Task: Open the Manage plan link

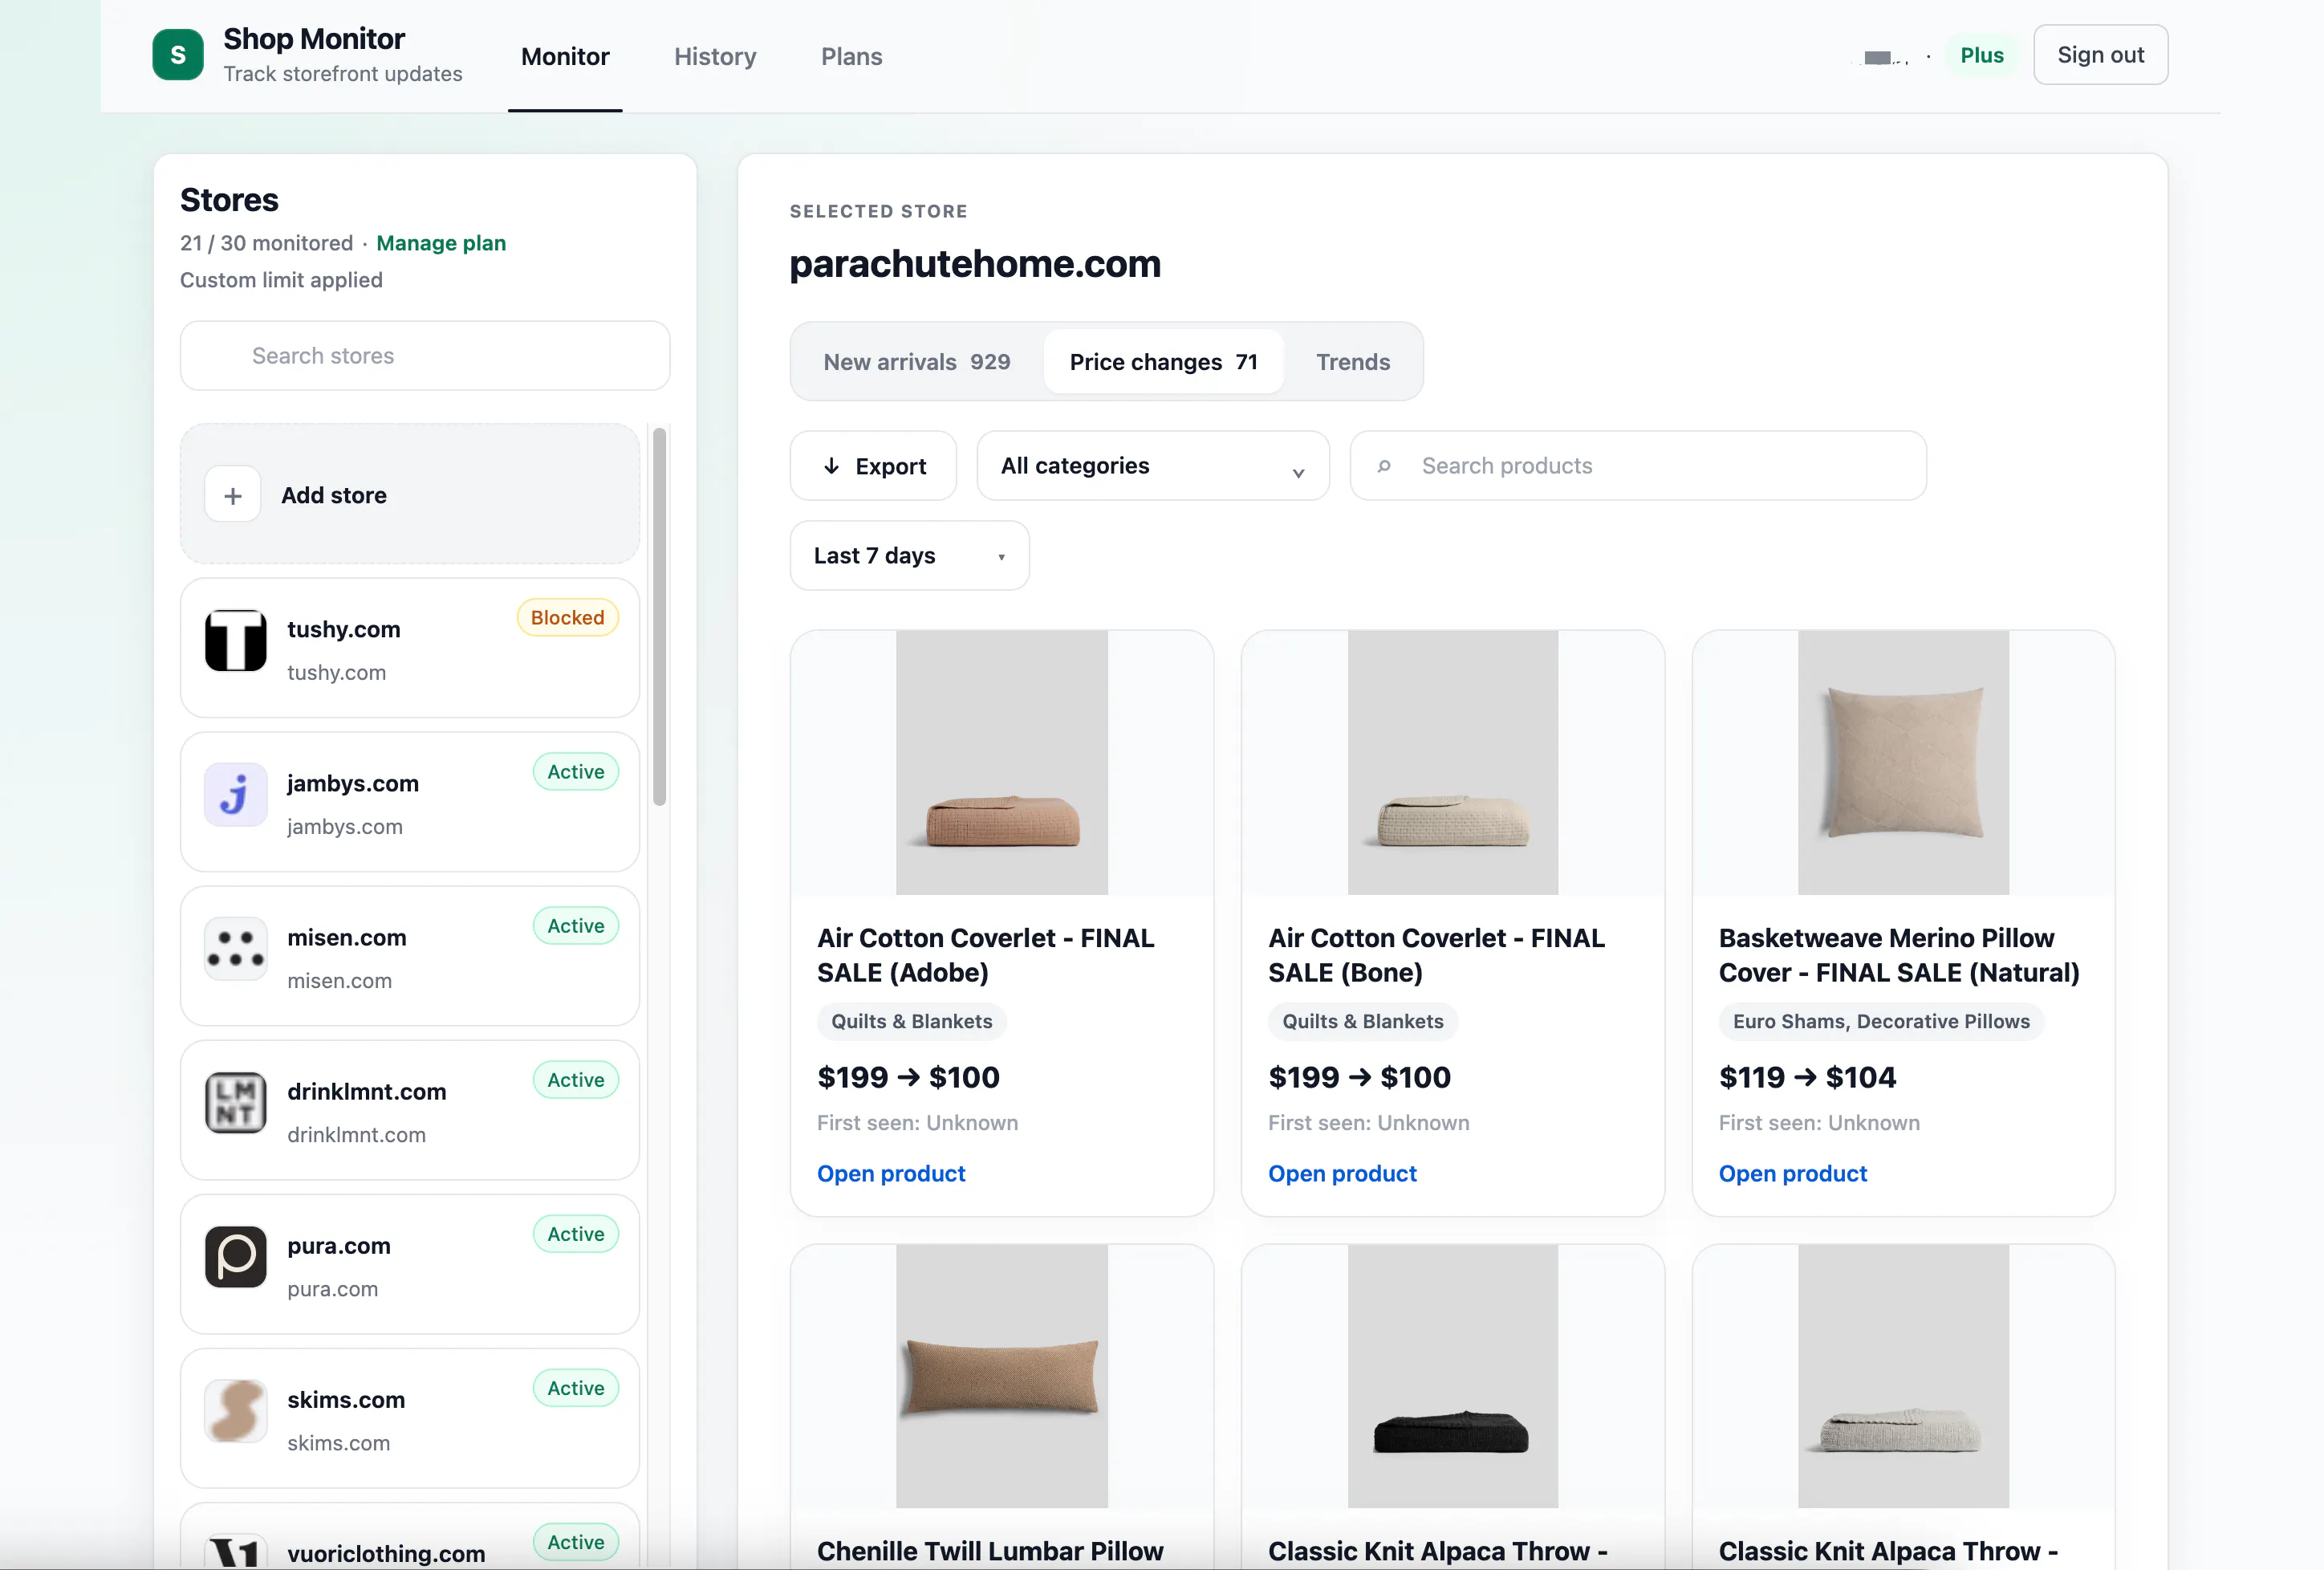Action: click(x=441, y=243)
